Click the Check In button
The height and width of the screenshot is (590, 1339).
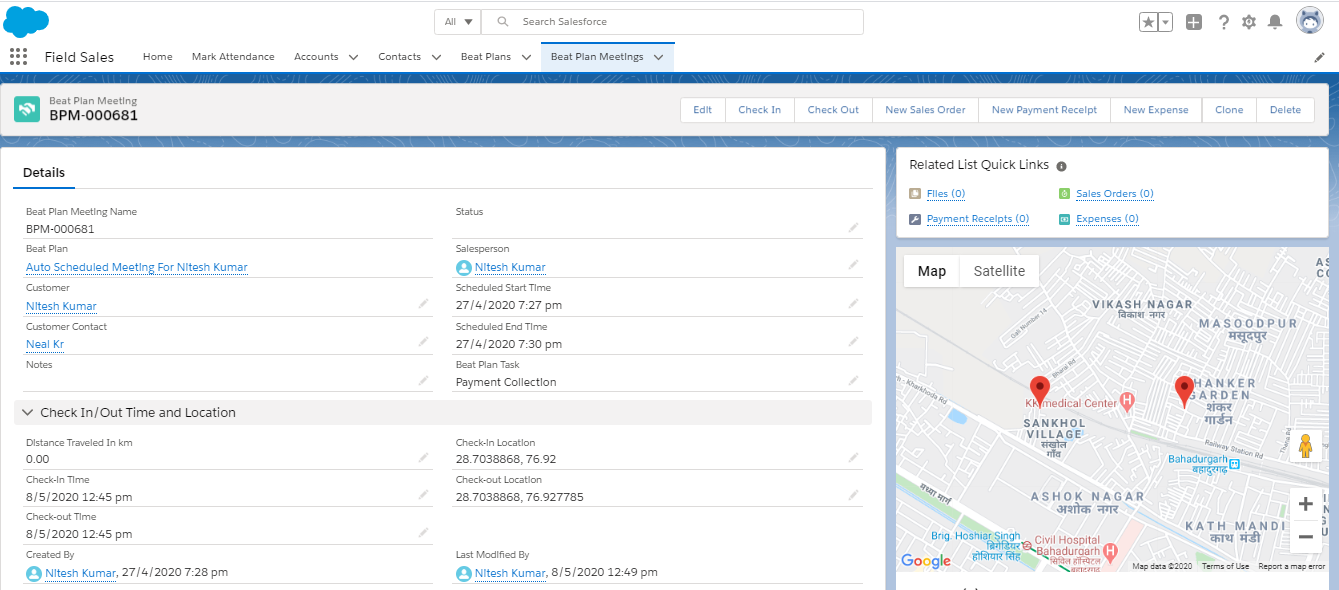point(759,110)
